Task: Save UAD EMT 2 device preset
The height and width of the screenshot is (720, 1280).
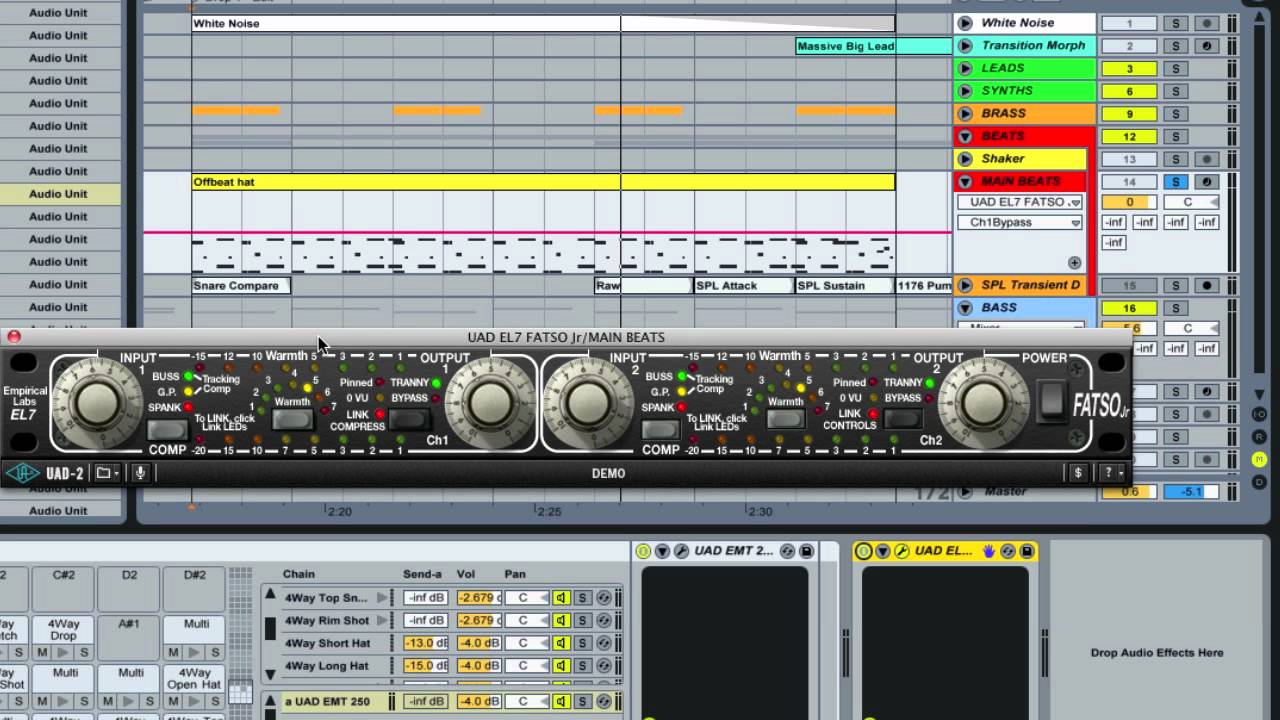Action: coord(806,551)
